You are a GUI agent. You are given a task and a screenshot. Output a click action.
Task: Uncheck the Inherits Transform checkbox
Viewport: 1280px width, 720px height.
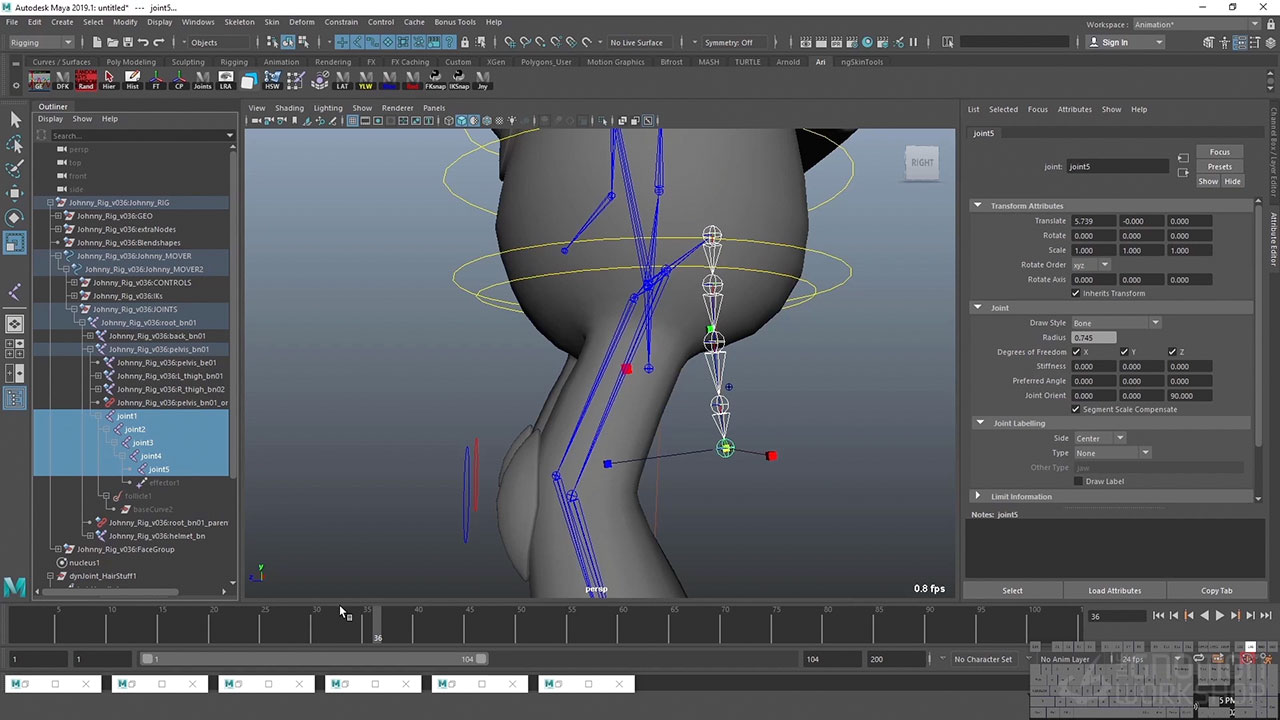point(1076,294)
